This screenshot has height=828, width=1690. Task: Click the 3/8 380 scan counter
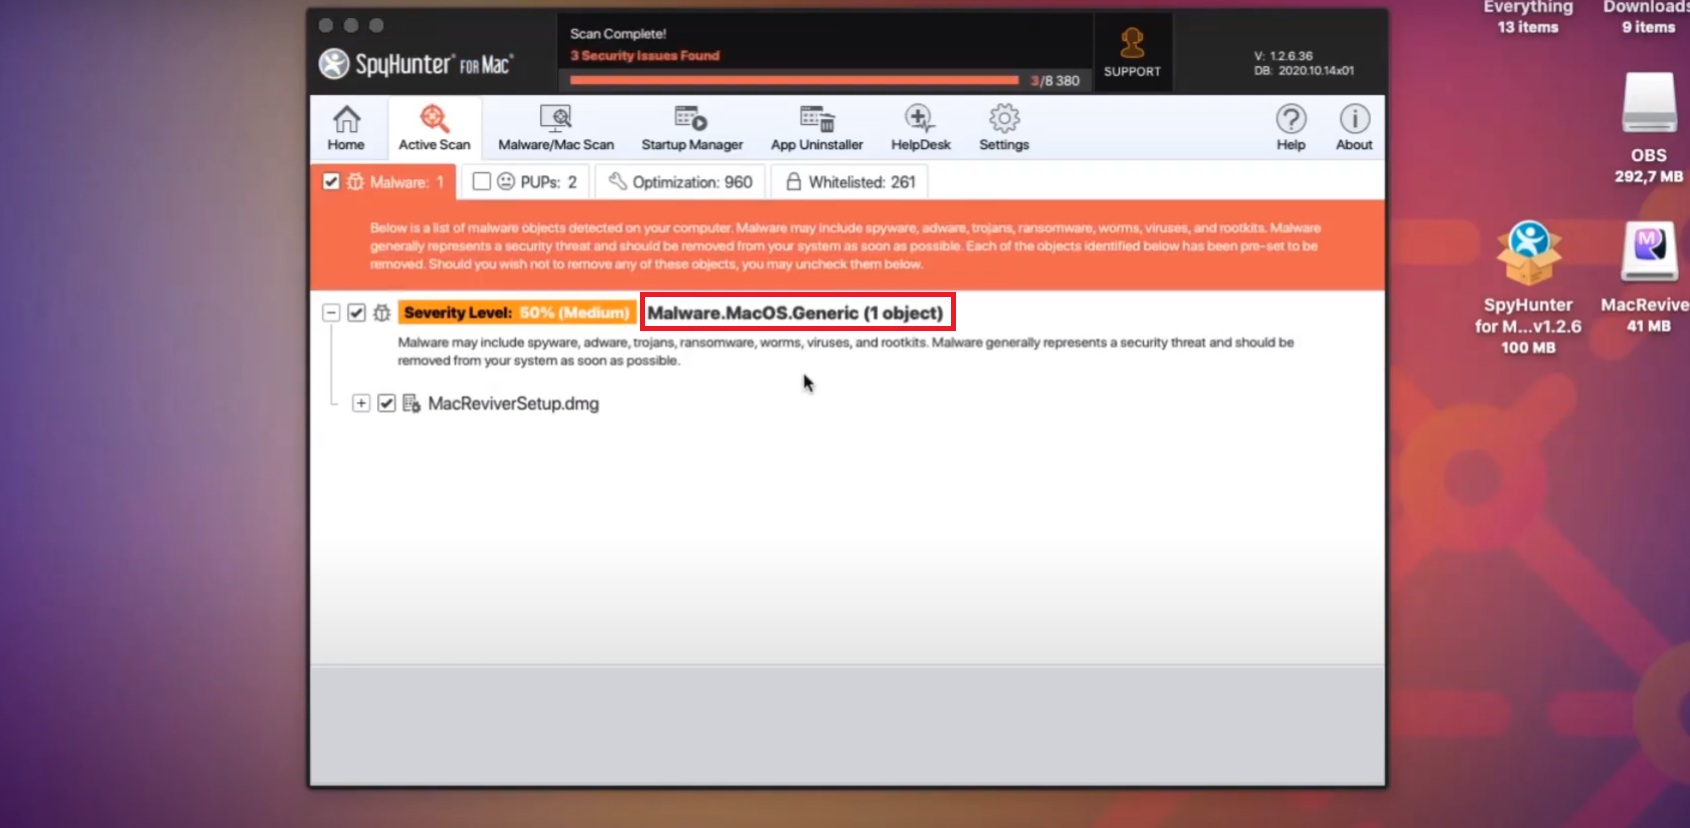point(1055,81)
